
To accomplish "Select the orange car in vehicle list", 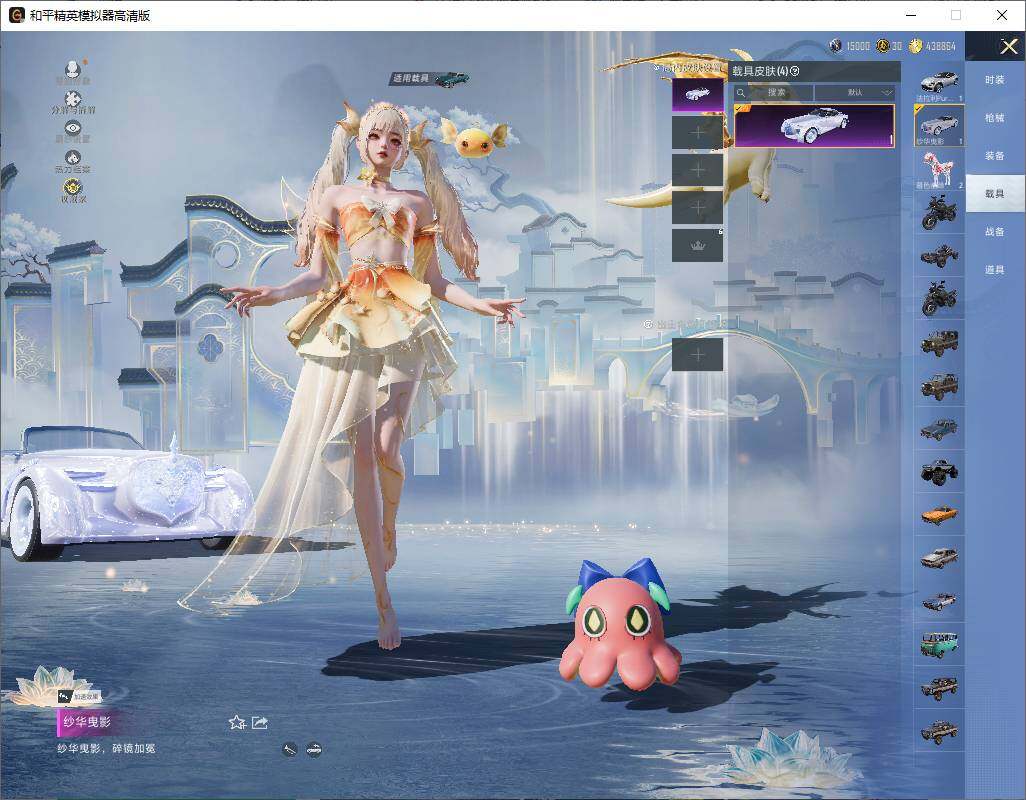I will (x=939, y=514).
